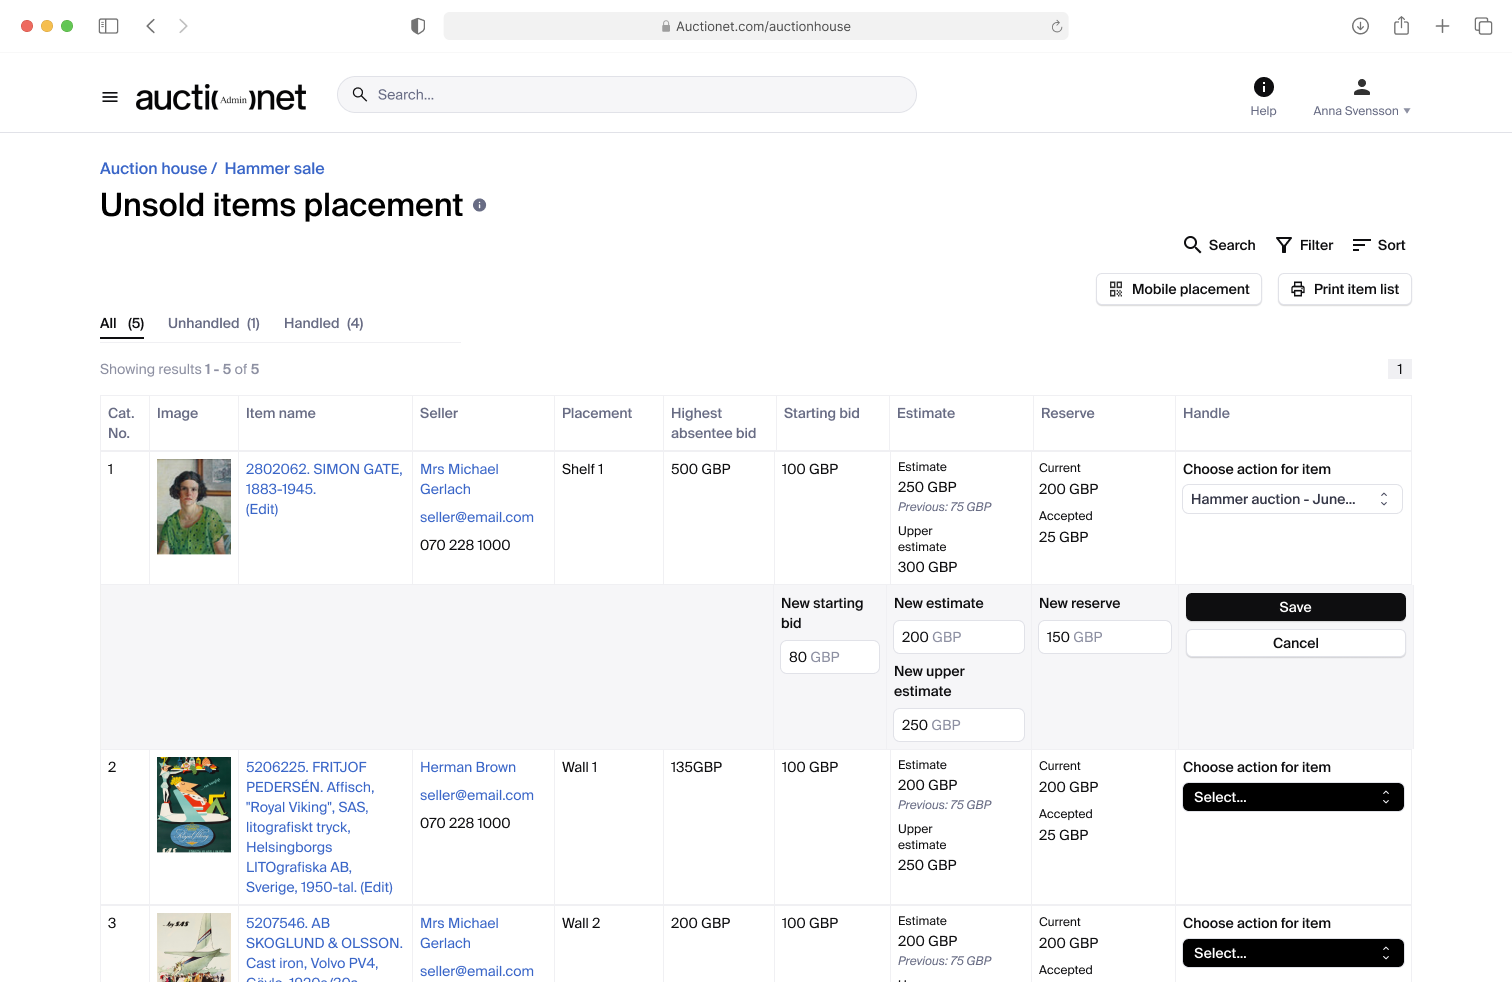Switch to the Handled tab
This screenshot has height=982, width=1512.
pos(324,323)
